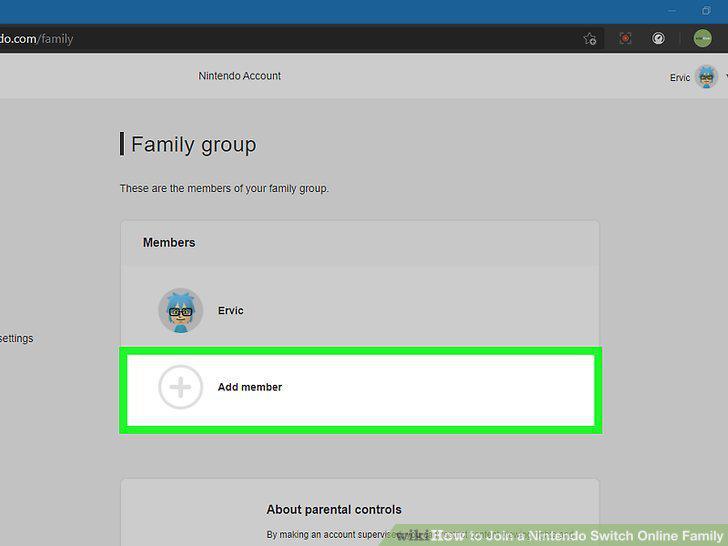Click the Ervic username in the top header
This screenshot has width=728, height=546.
pyautogui.click(x=680, y=78)
